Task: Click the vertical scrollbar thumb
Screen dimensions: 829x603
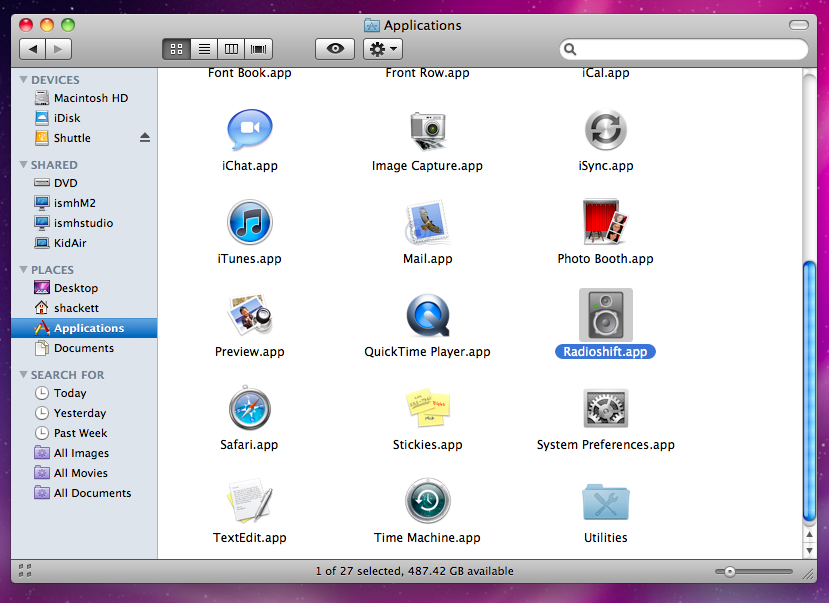Action: point(809,391)
